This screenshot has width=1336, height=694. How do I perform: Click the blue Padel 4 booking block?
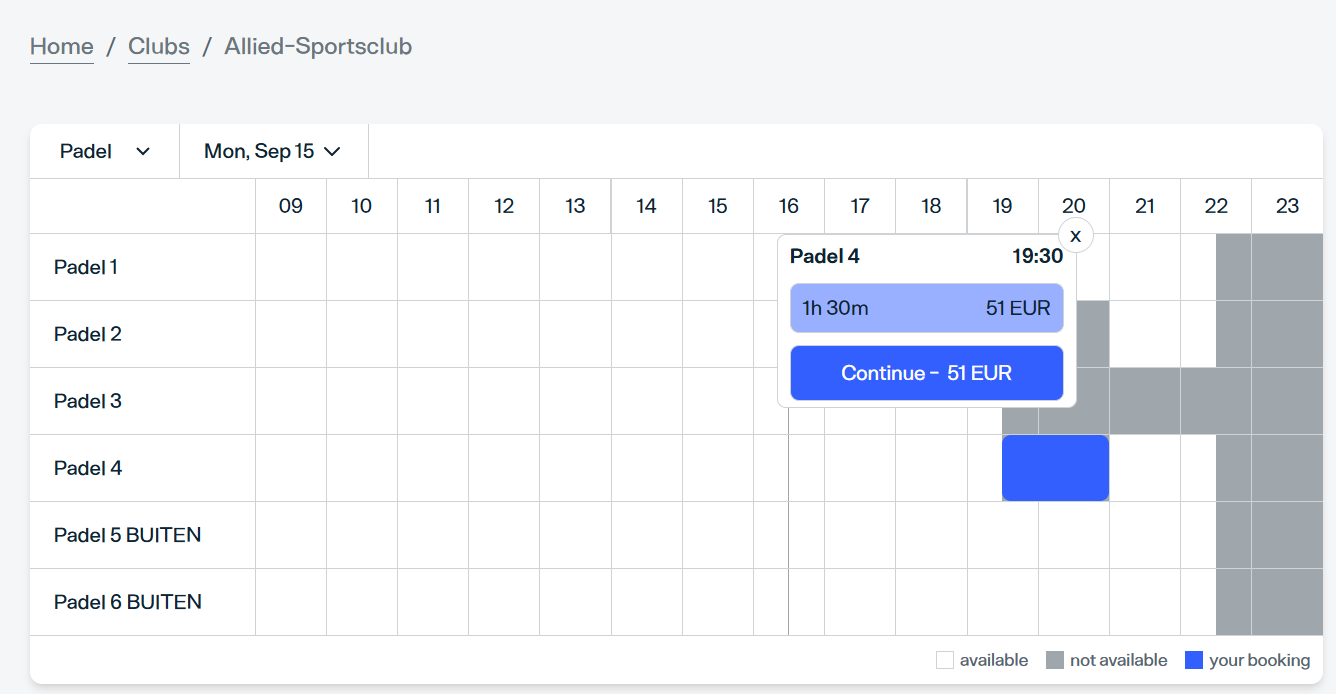click(x=1055, y=468)
